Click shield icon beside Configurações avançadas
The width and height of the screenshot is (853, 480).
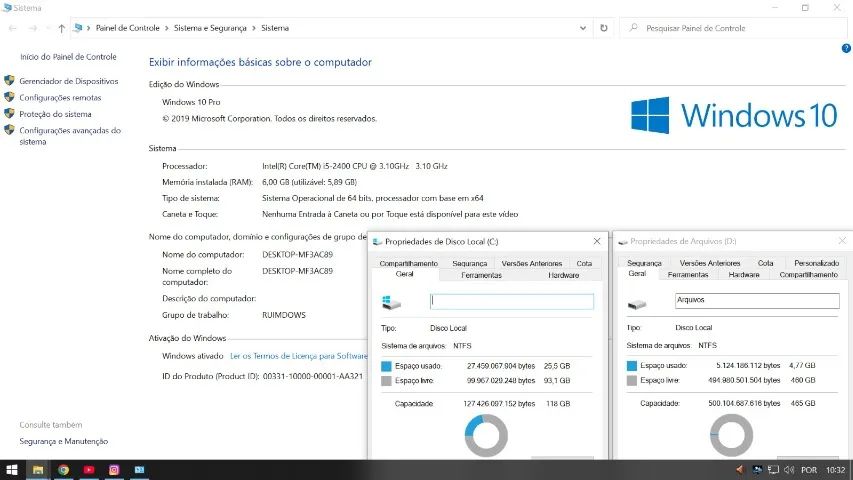[x=9, y=130]
